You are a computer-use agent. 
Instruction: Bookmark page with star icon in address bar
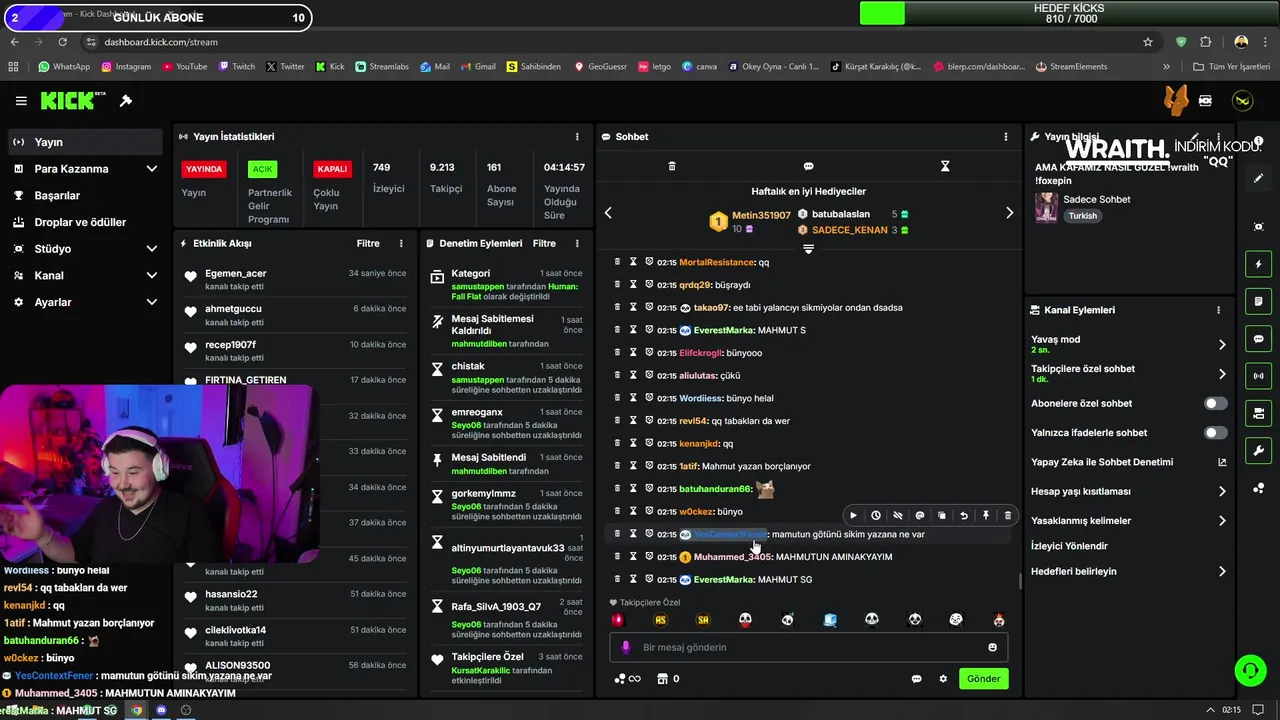1148,42
